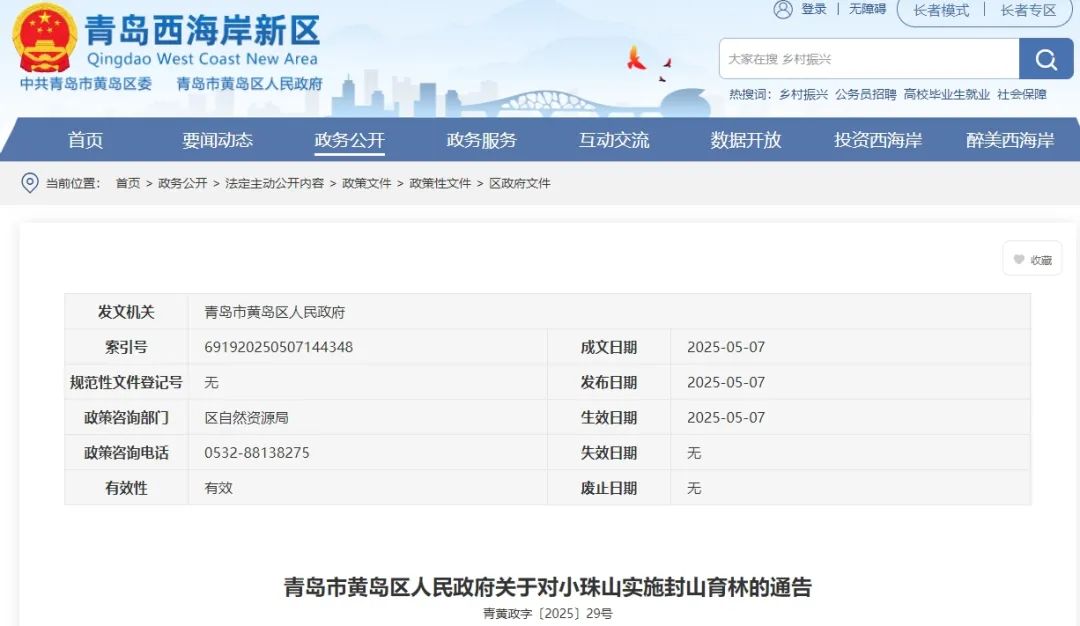Click the 青岛西海岸新区 site title

202,30
